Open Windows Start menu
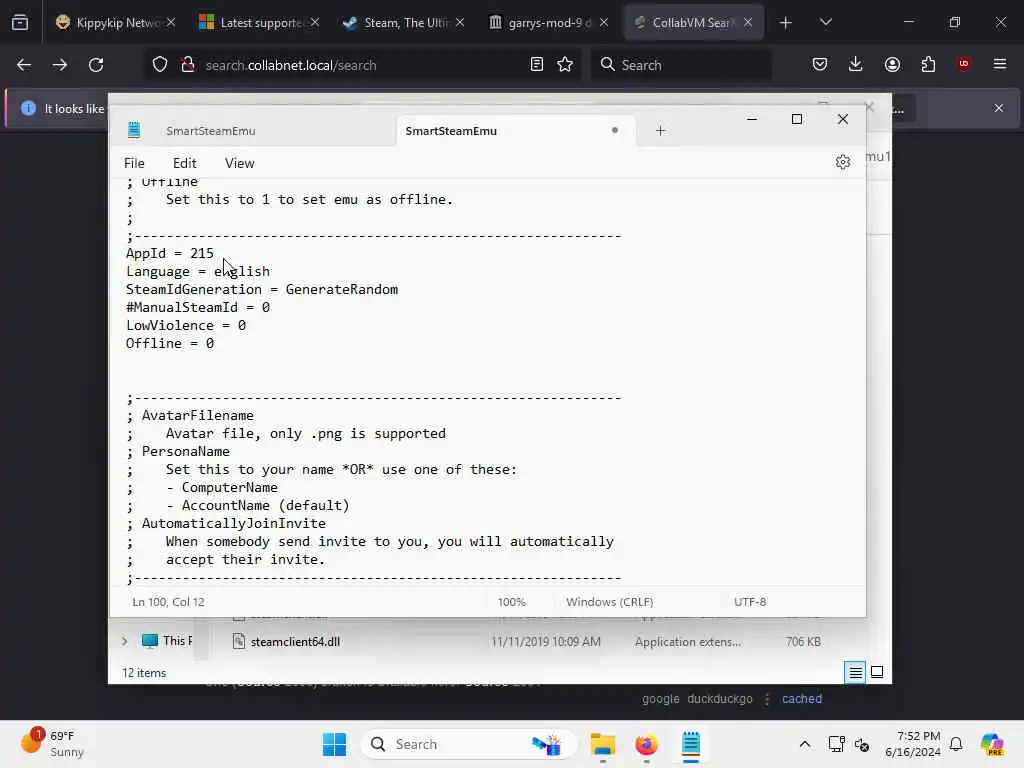 pos(334,744)
